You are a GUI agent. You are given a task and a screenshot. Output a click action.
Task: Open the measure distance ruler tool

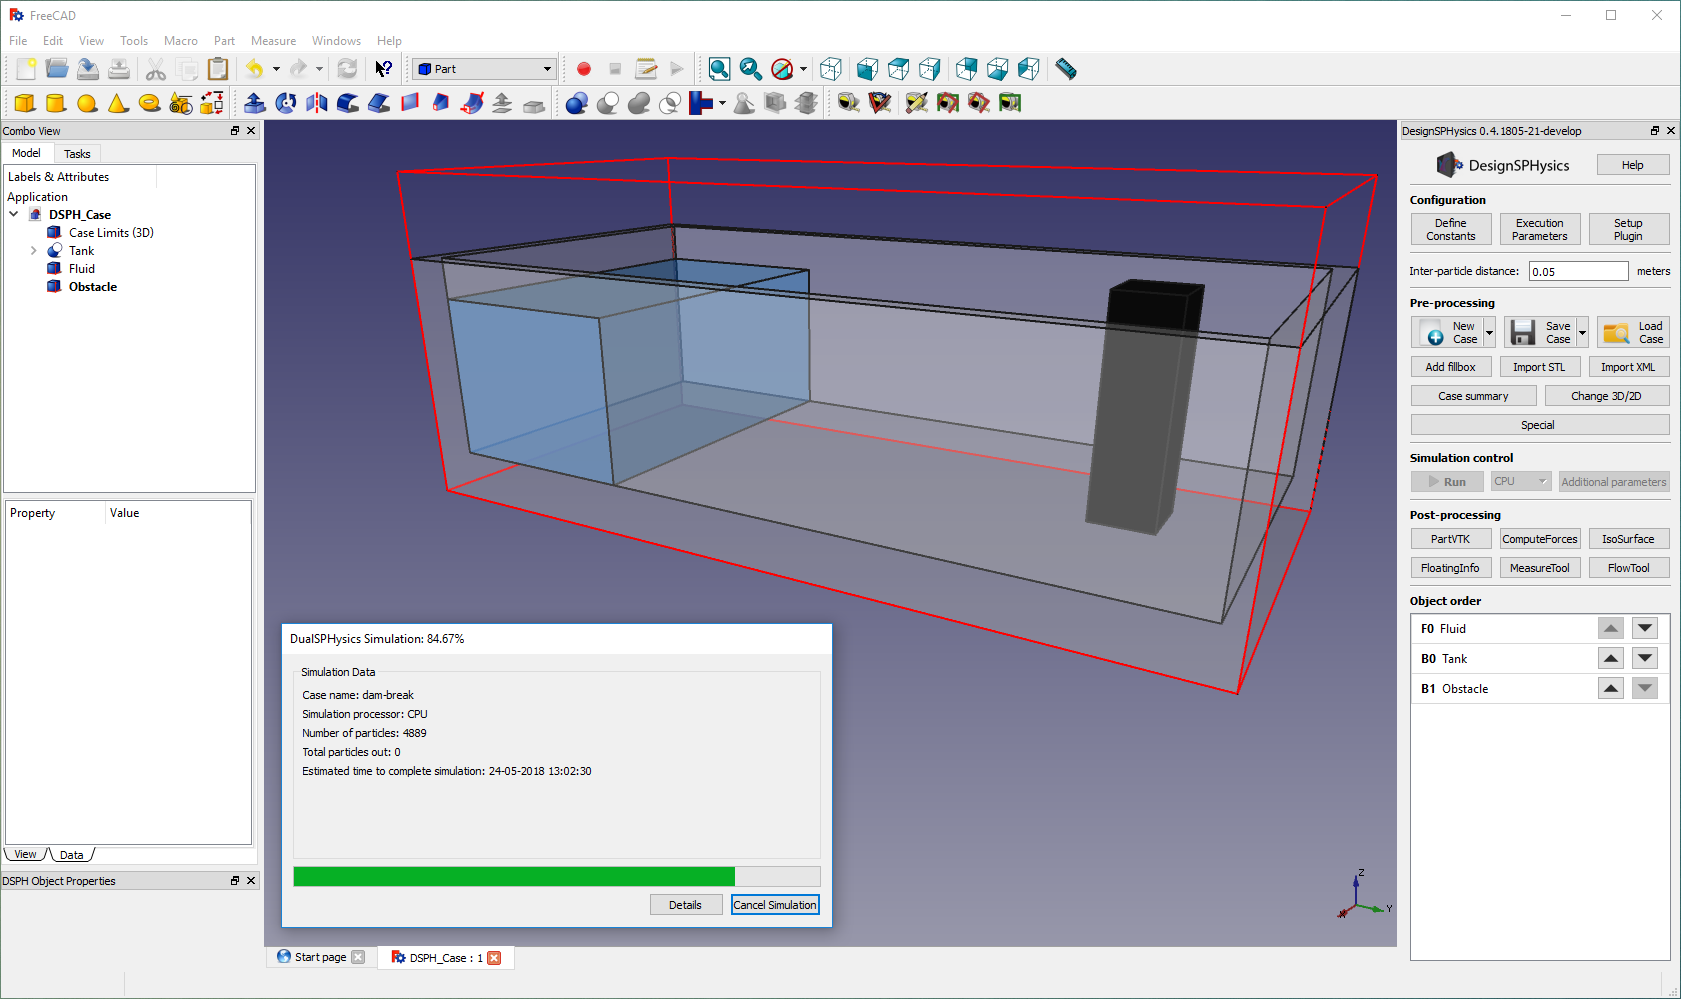coord(1066,69)
